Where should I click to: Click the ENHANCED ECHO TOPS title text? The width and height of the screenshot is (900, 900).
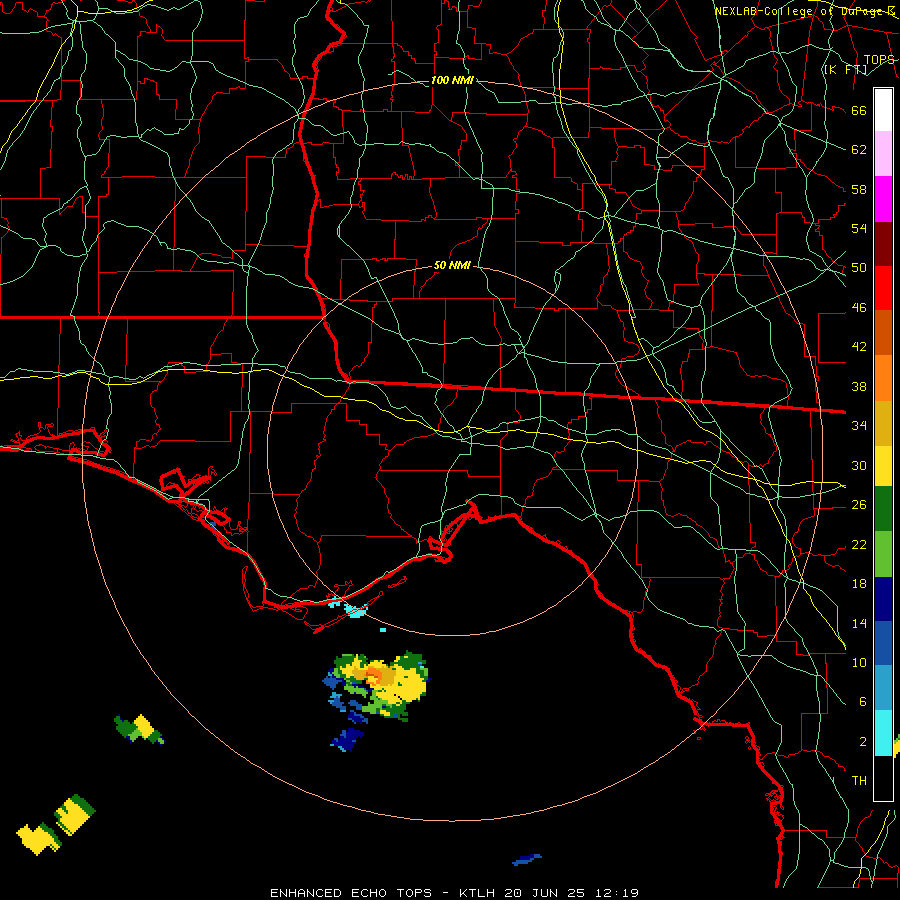click(x=351, y=893)
